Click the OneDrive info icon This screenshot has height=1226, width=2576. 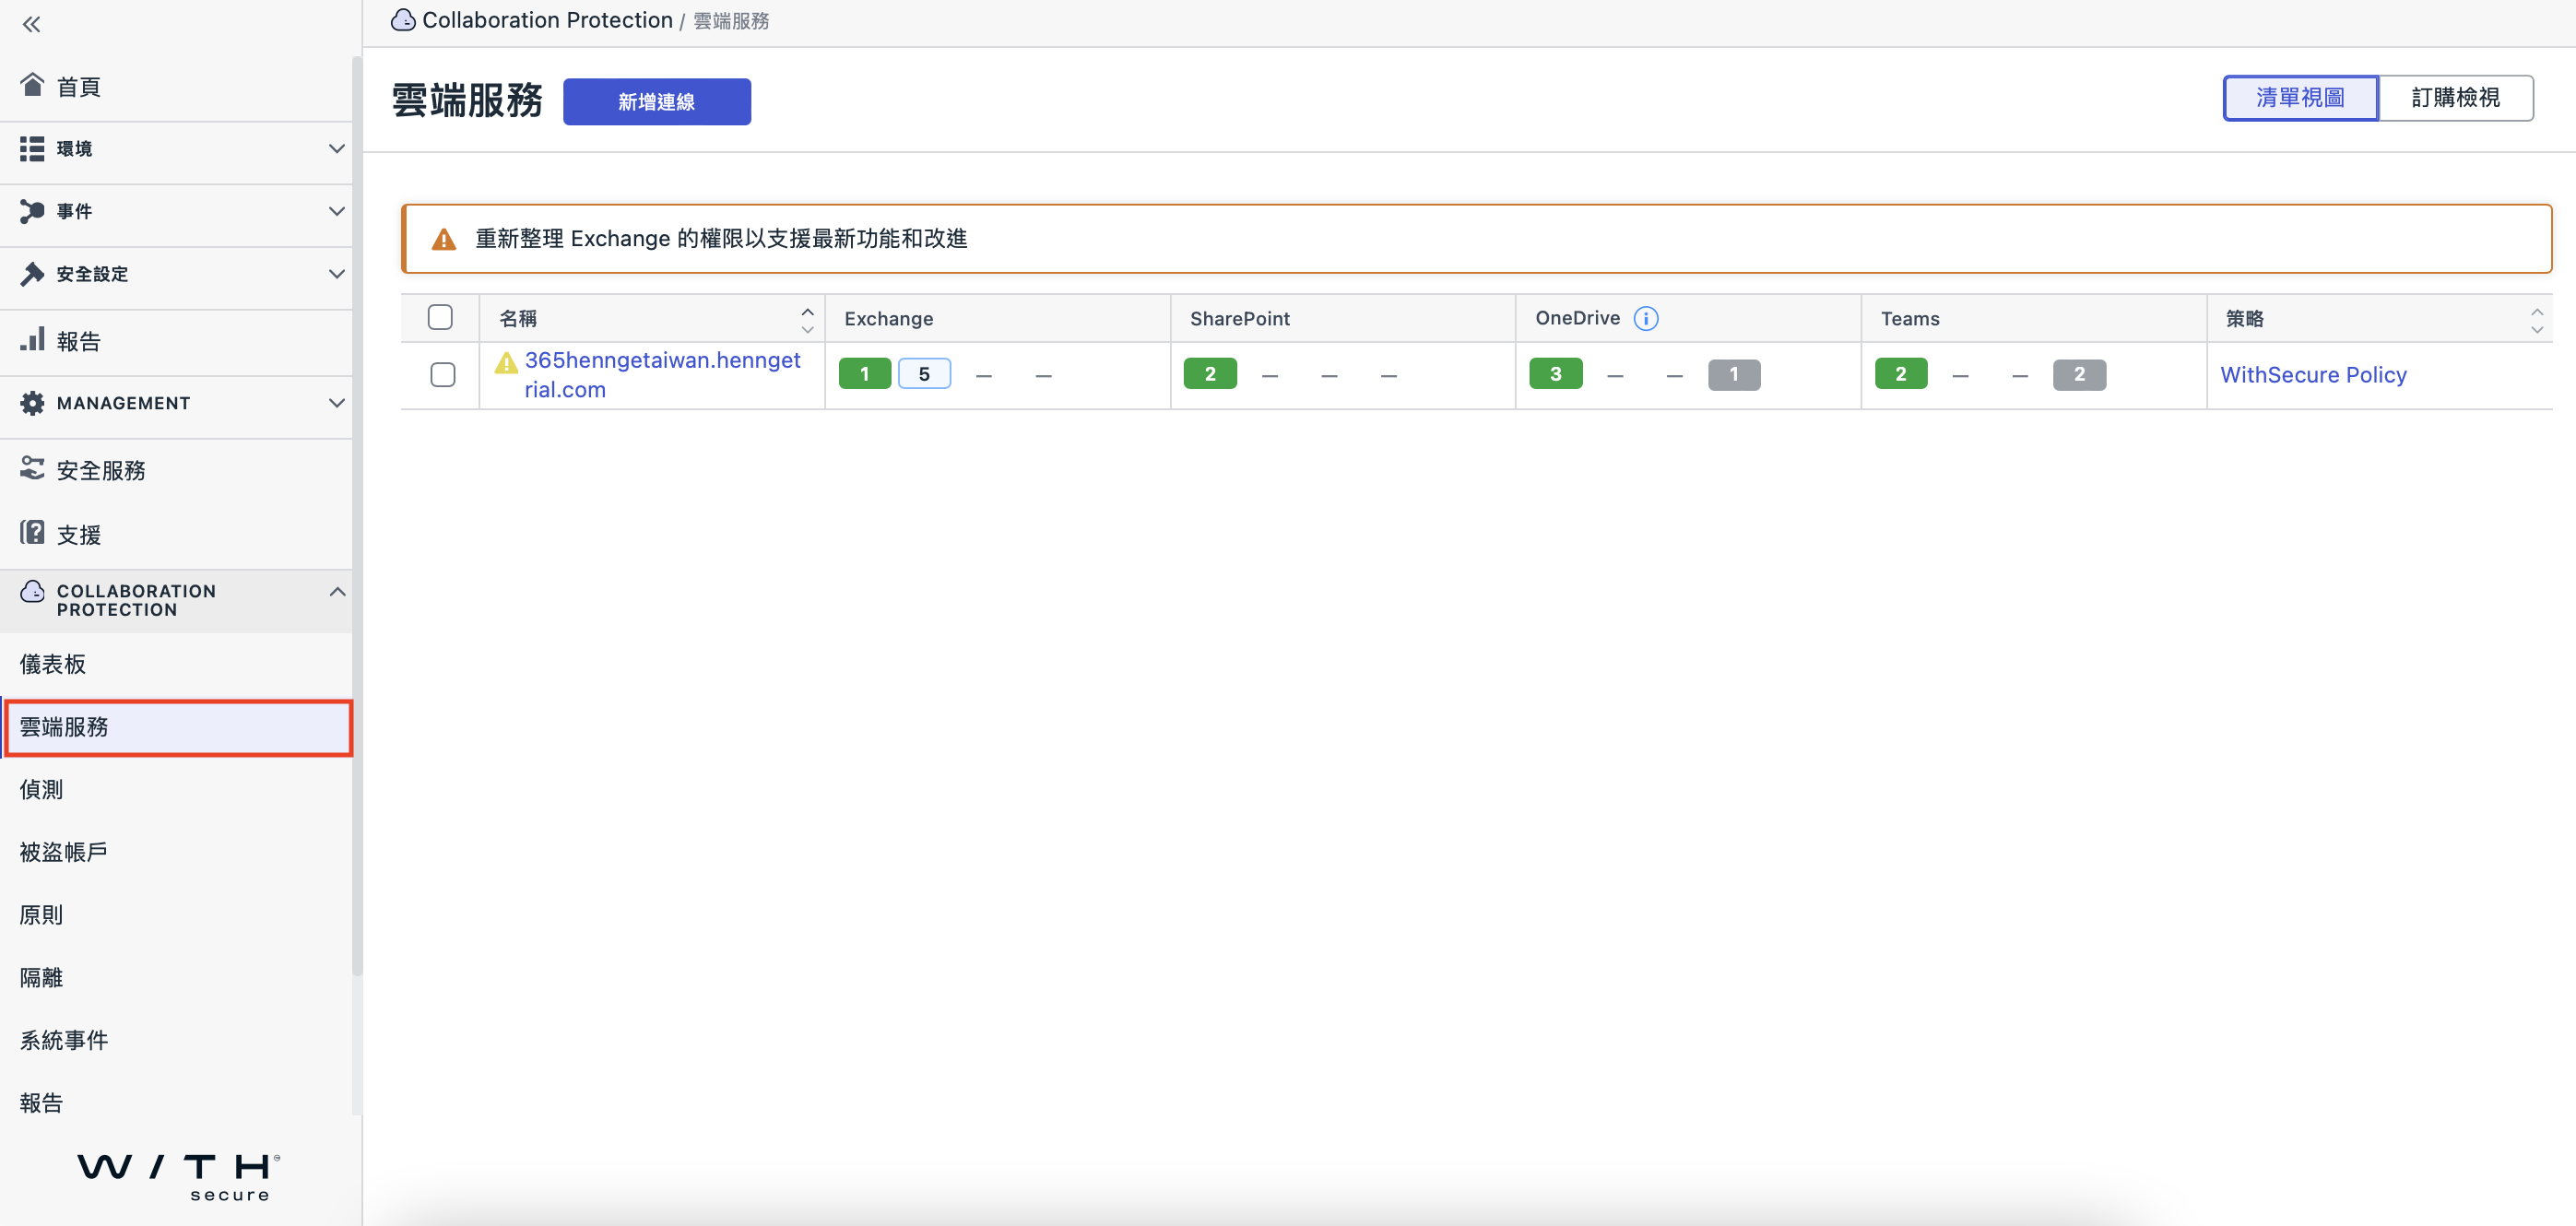(x=1645, y=318)
